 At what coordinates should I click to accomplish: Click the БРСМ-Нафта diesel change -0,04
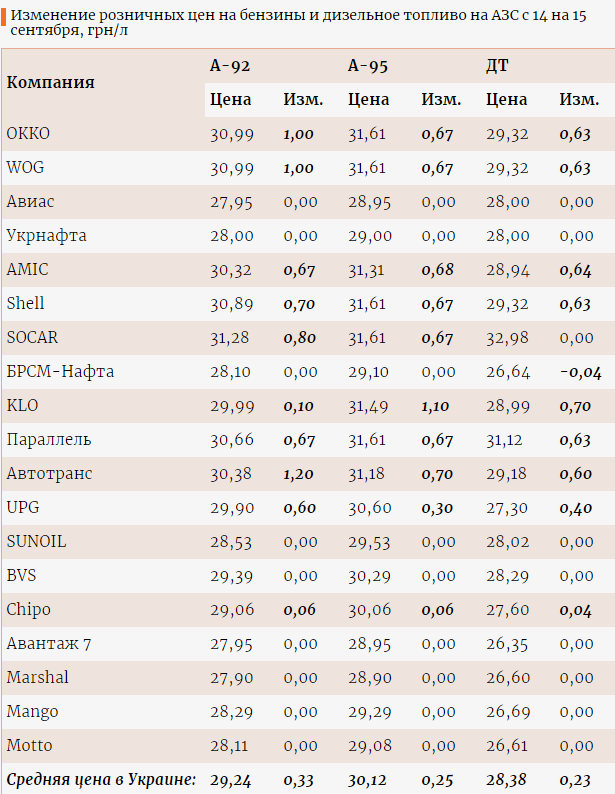(580, 372)
